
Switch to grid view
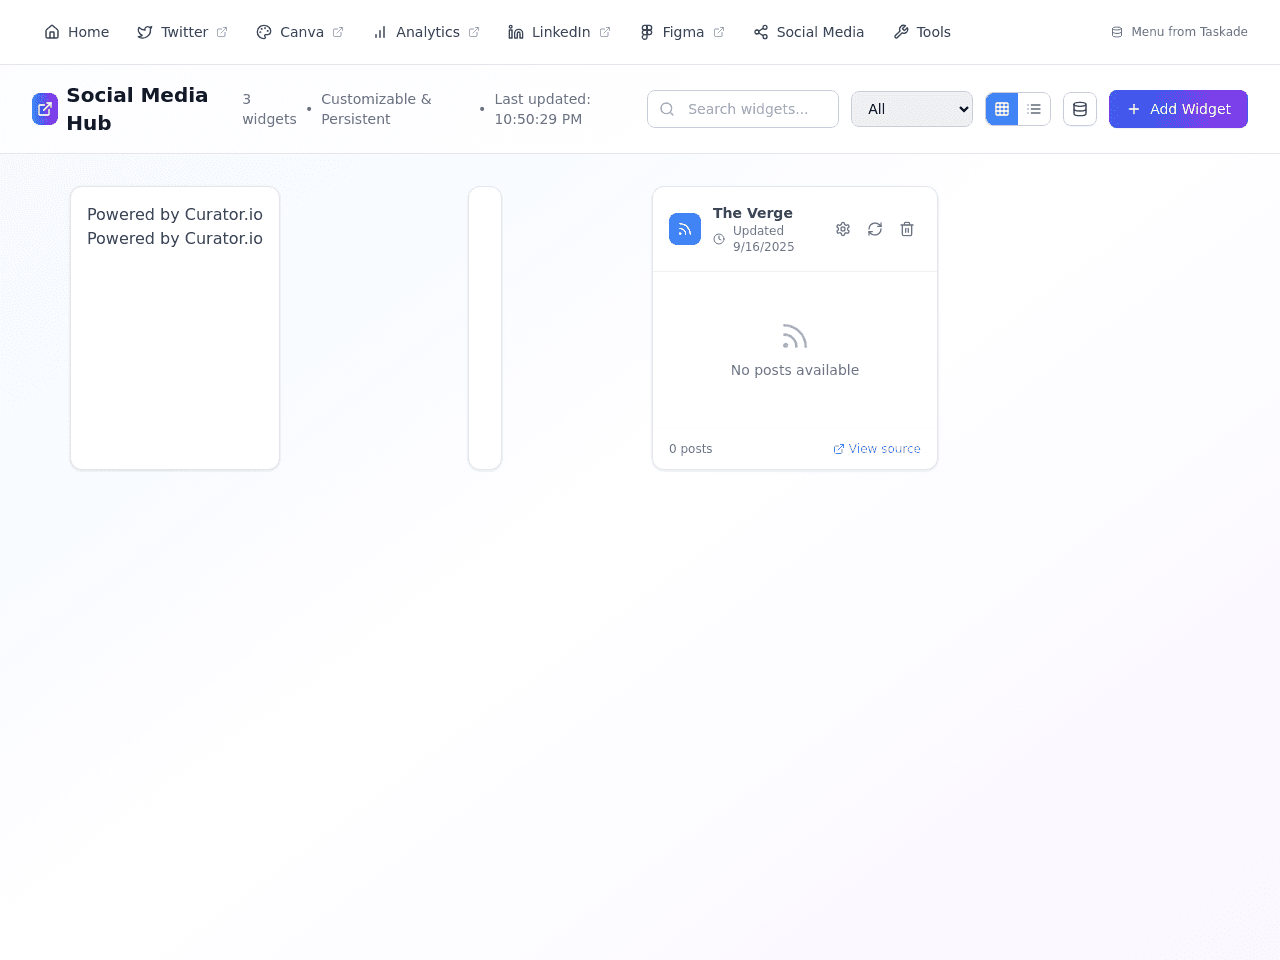point(1002,109)
